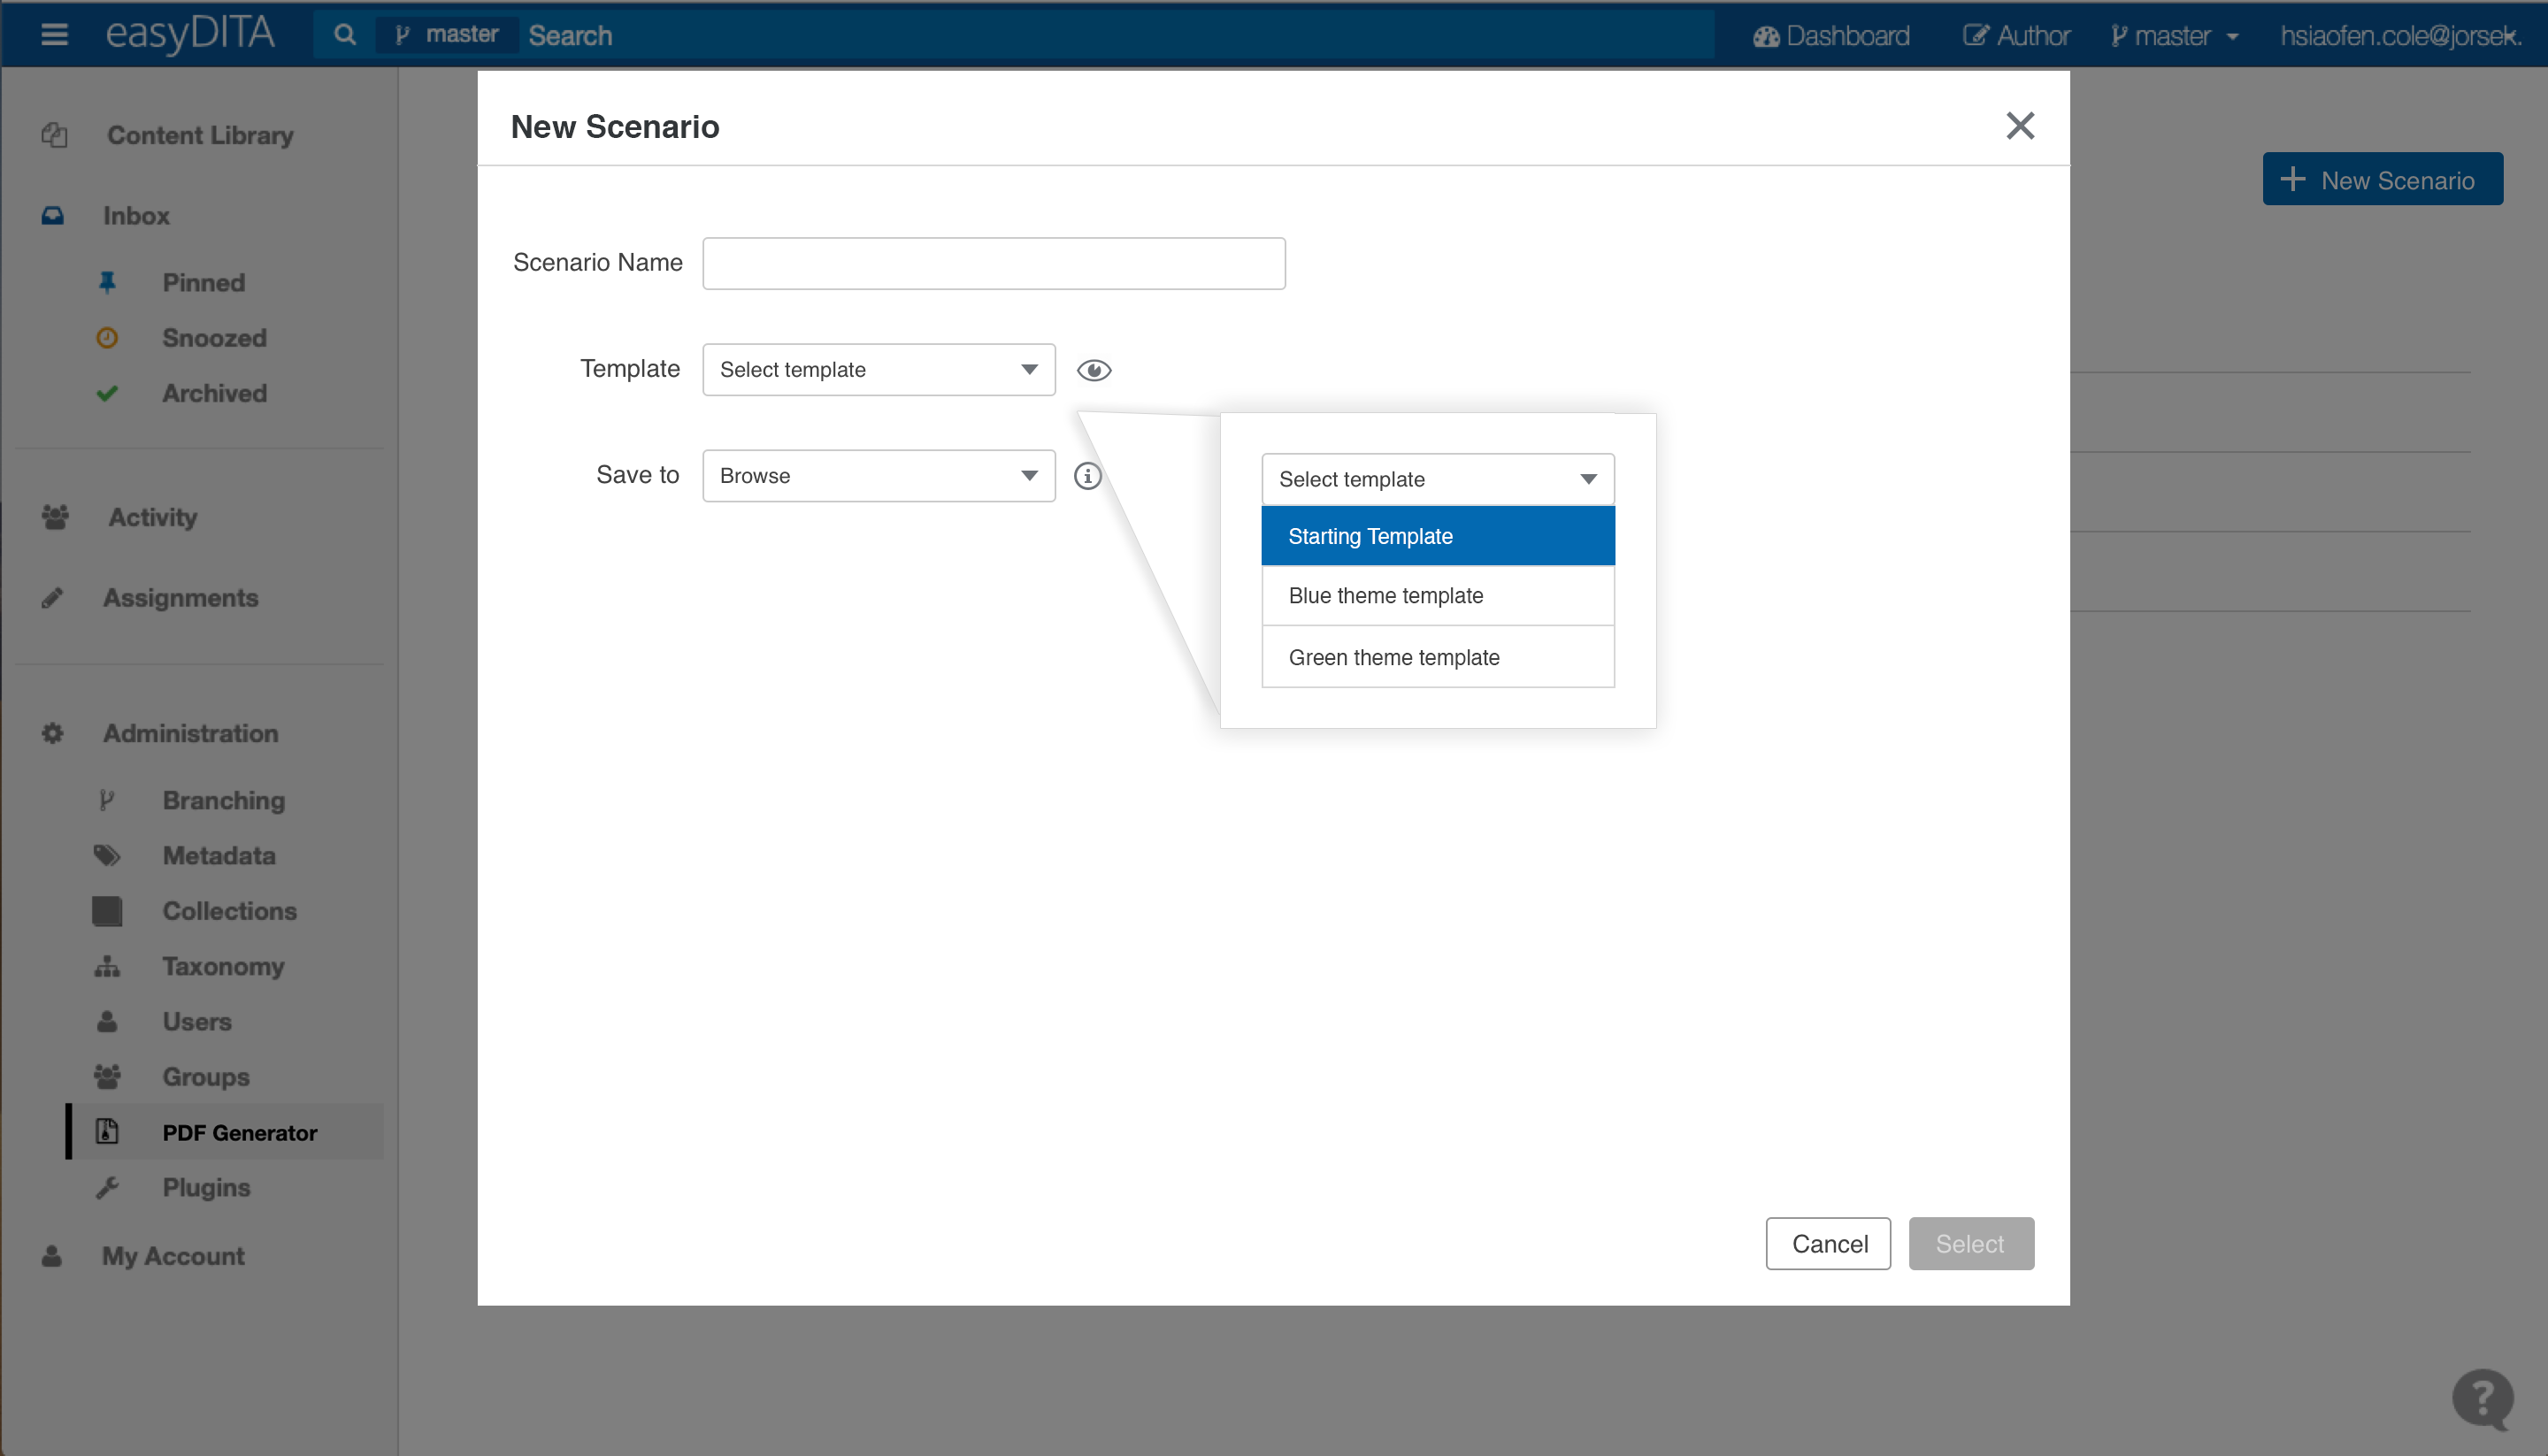The image size is (2548, 1456).
Task: Open Assignments in sidebar
Action: 181,598
